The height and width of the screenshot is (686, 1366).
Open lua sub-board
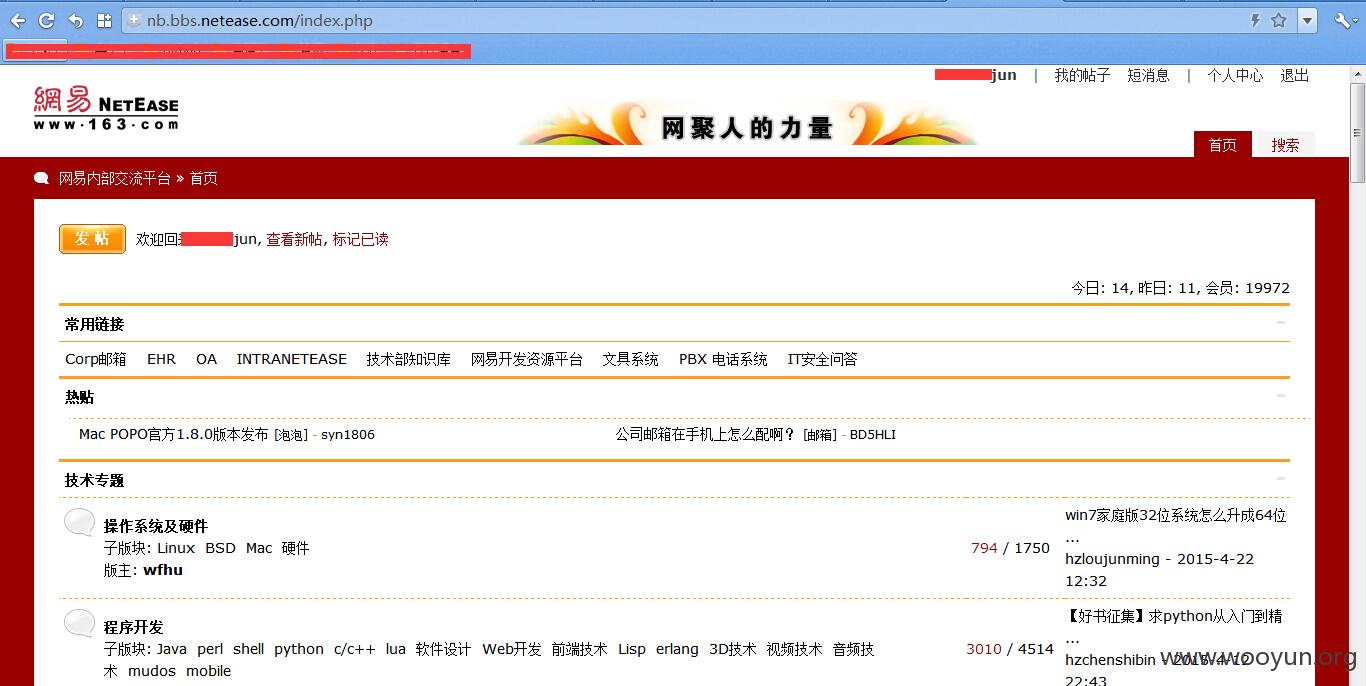pos(396,649)
